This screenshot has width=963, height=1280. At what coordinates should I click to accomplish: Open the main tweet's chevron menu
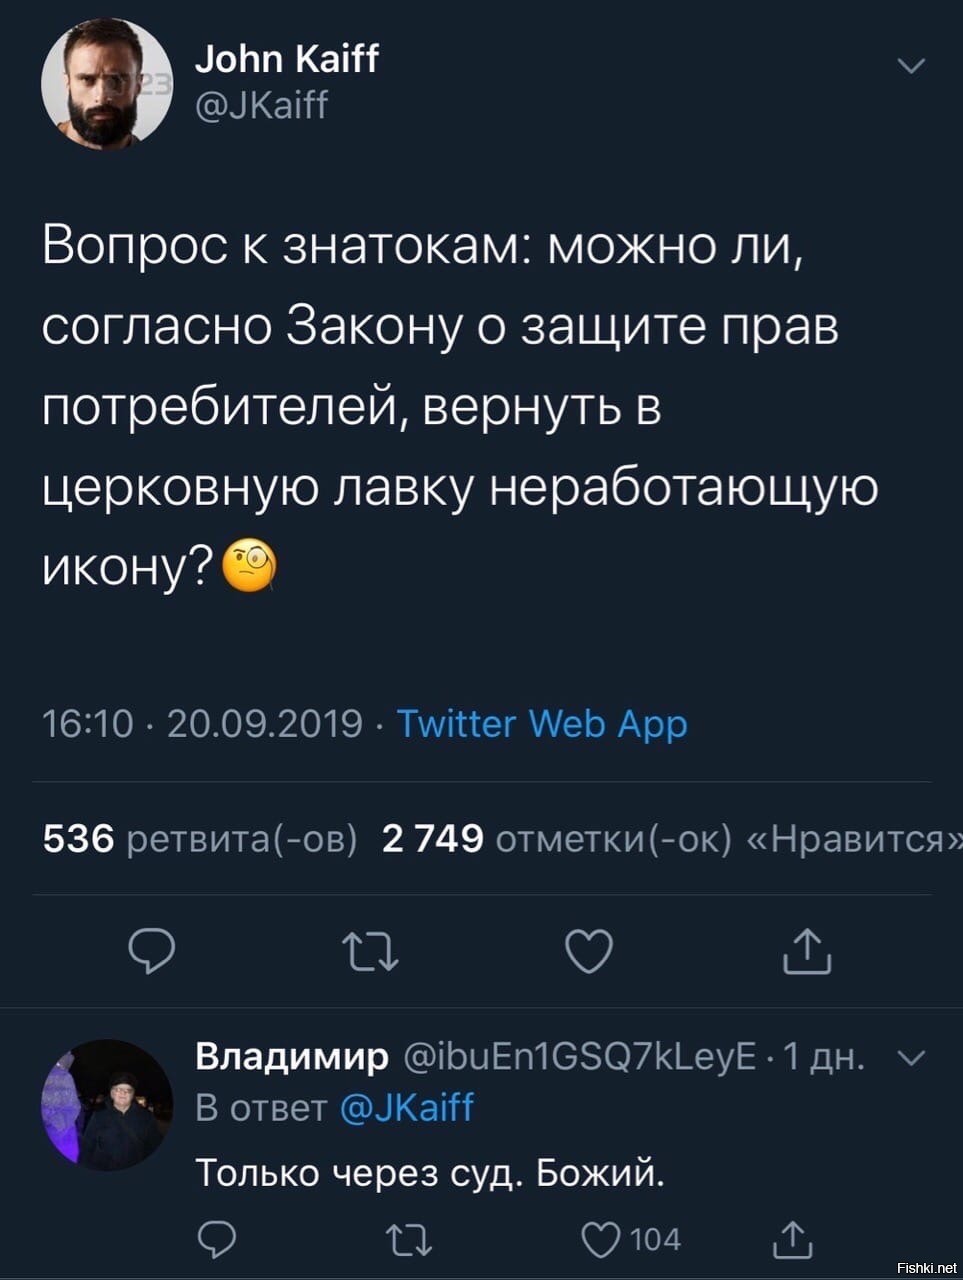click(x=911, y=67)
